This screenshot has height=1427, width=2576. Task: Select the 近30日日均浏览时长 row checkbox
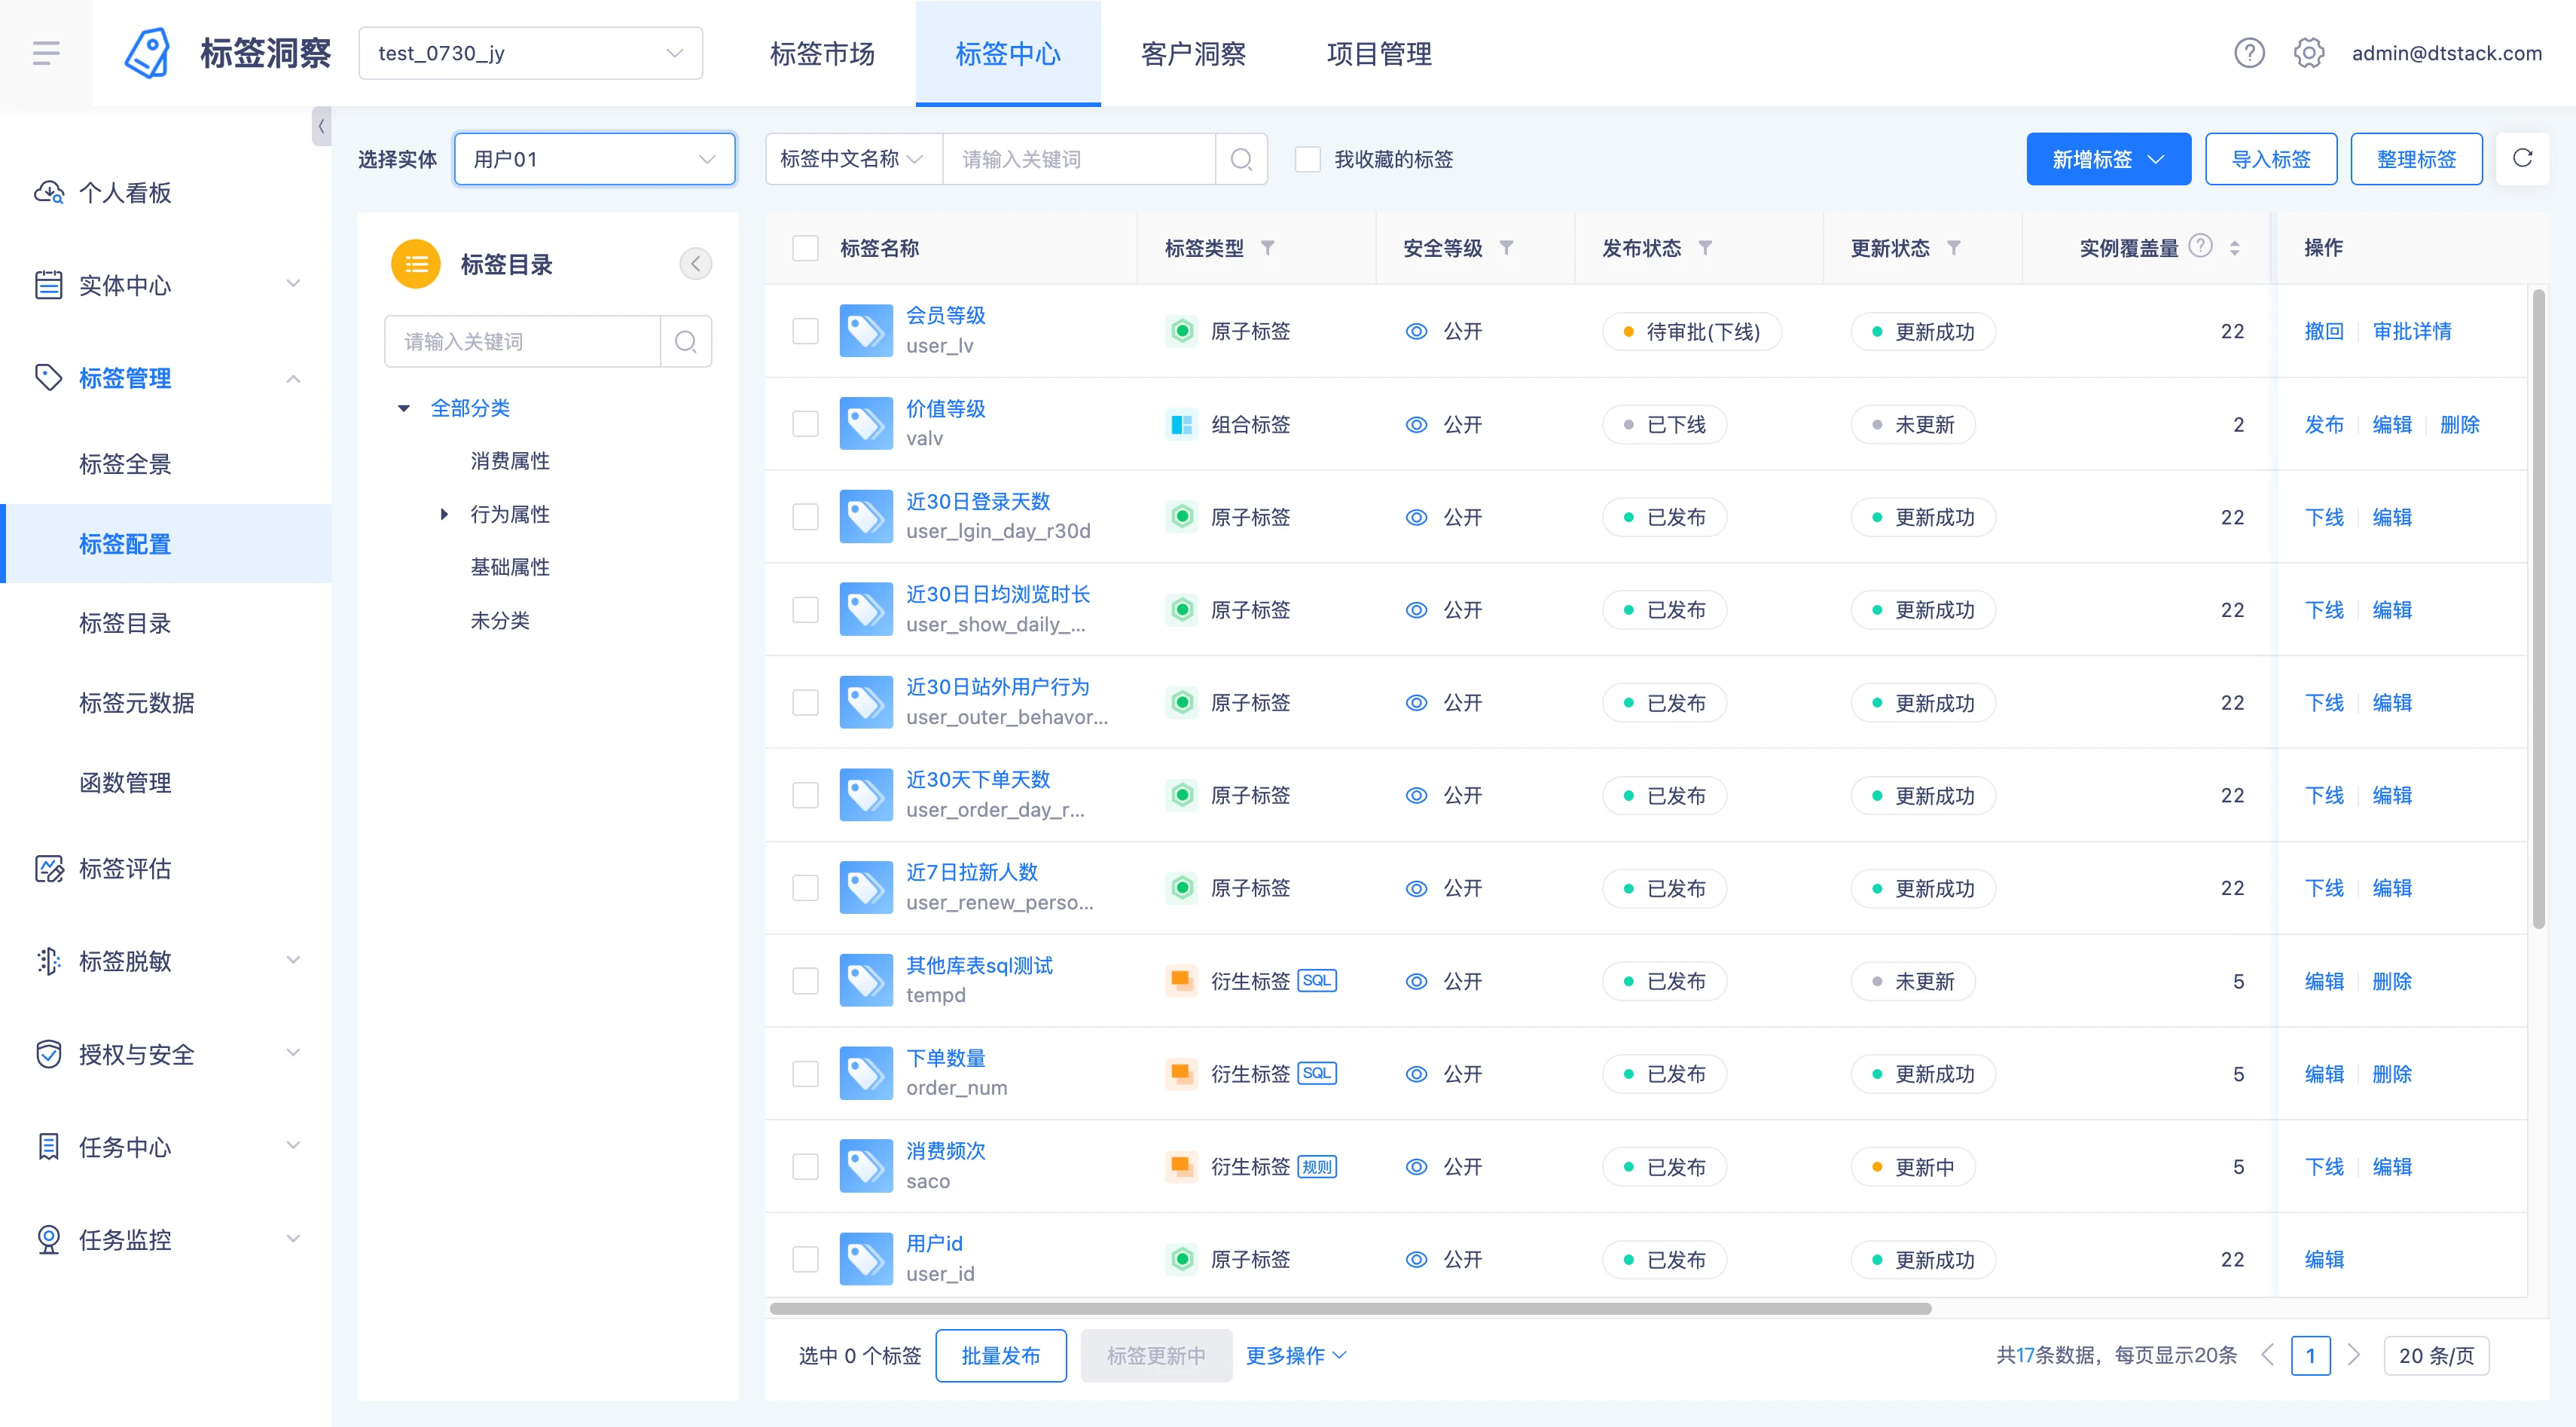[805, 610]
